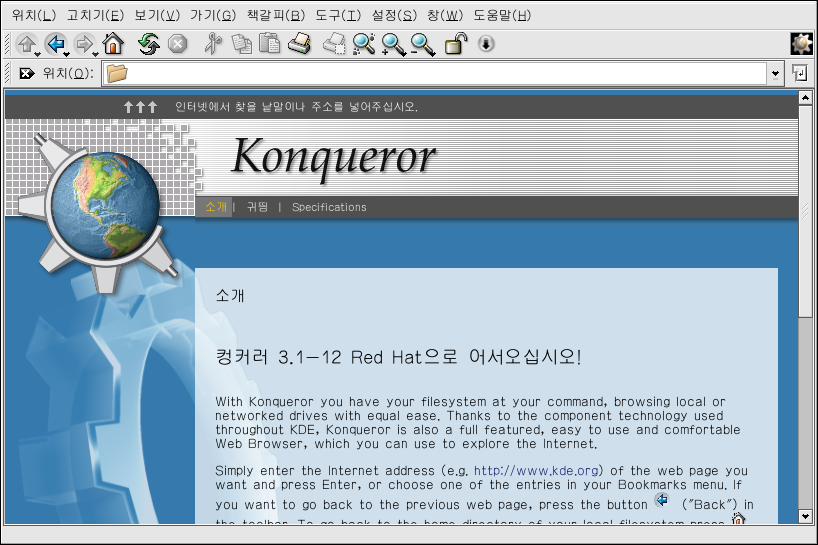Click the Back arrow icon
The image size is (818, 545).
click(x=56, y=43)
